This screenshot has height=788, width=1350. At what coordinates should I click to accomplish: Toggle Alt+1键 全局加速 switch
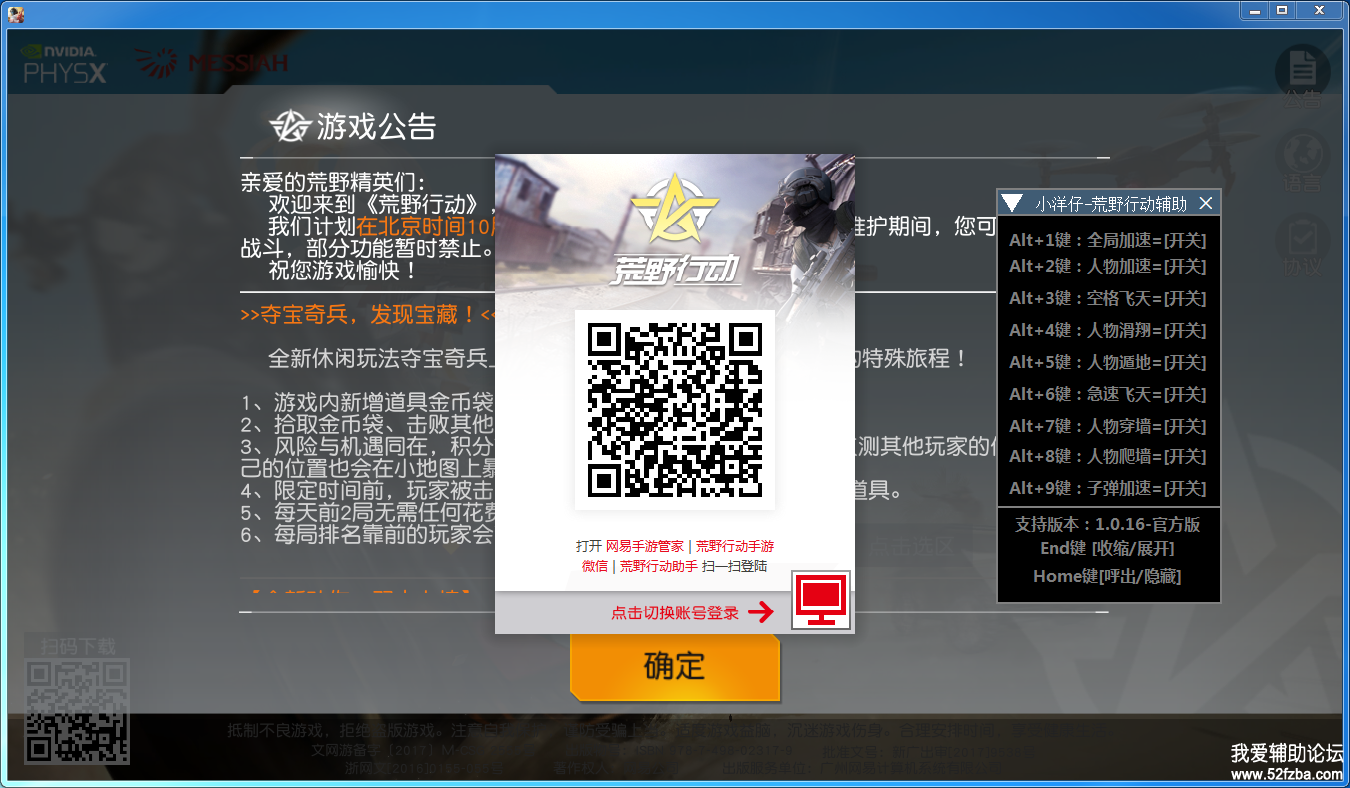(1108, 240)
